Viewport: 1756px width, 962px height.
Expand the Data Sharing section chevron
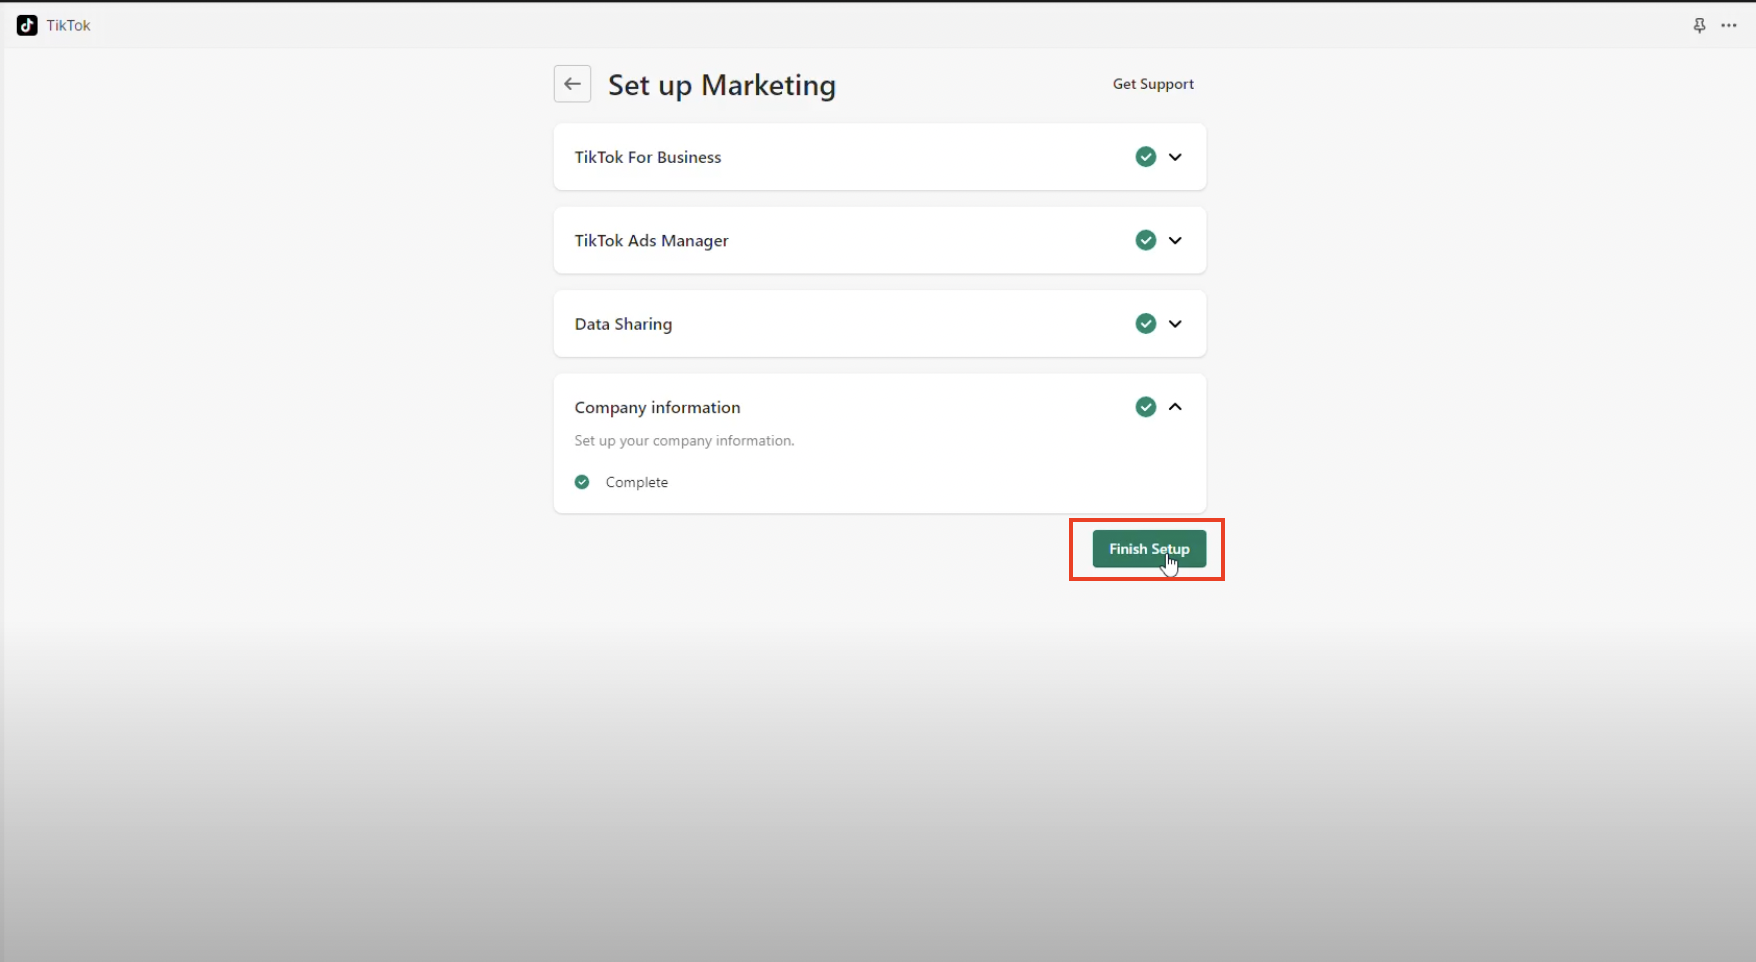(x=1175, y=324)
